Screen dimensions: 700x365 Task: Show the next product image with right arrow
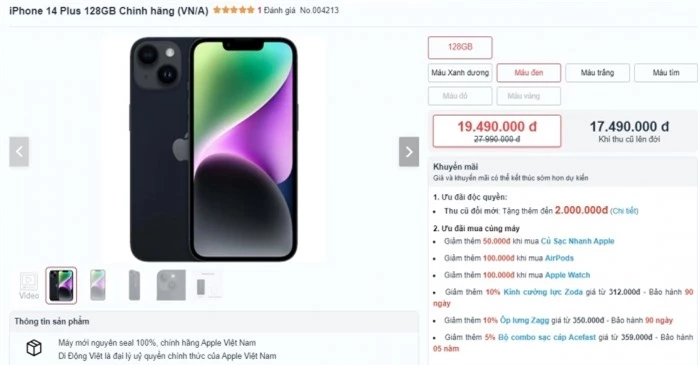[x=408, y=152]
